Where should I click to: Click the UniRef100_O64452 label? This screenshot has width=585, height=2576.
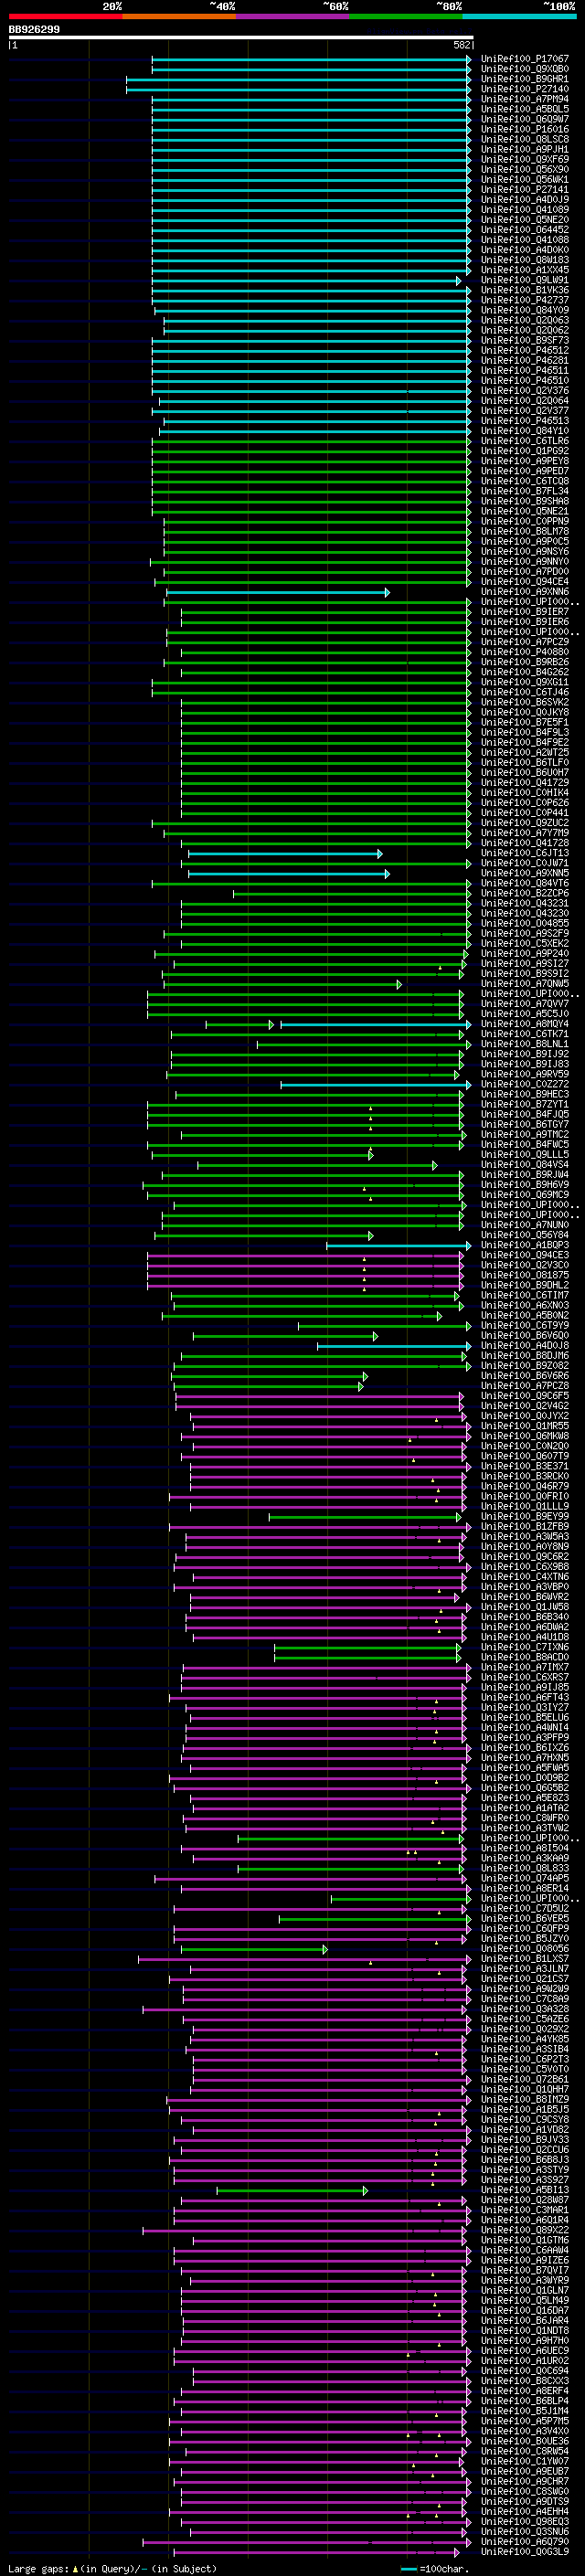(x=525, y=230)
